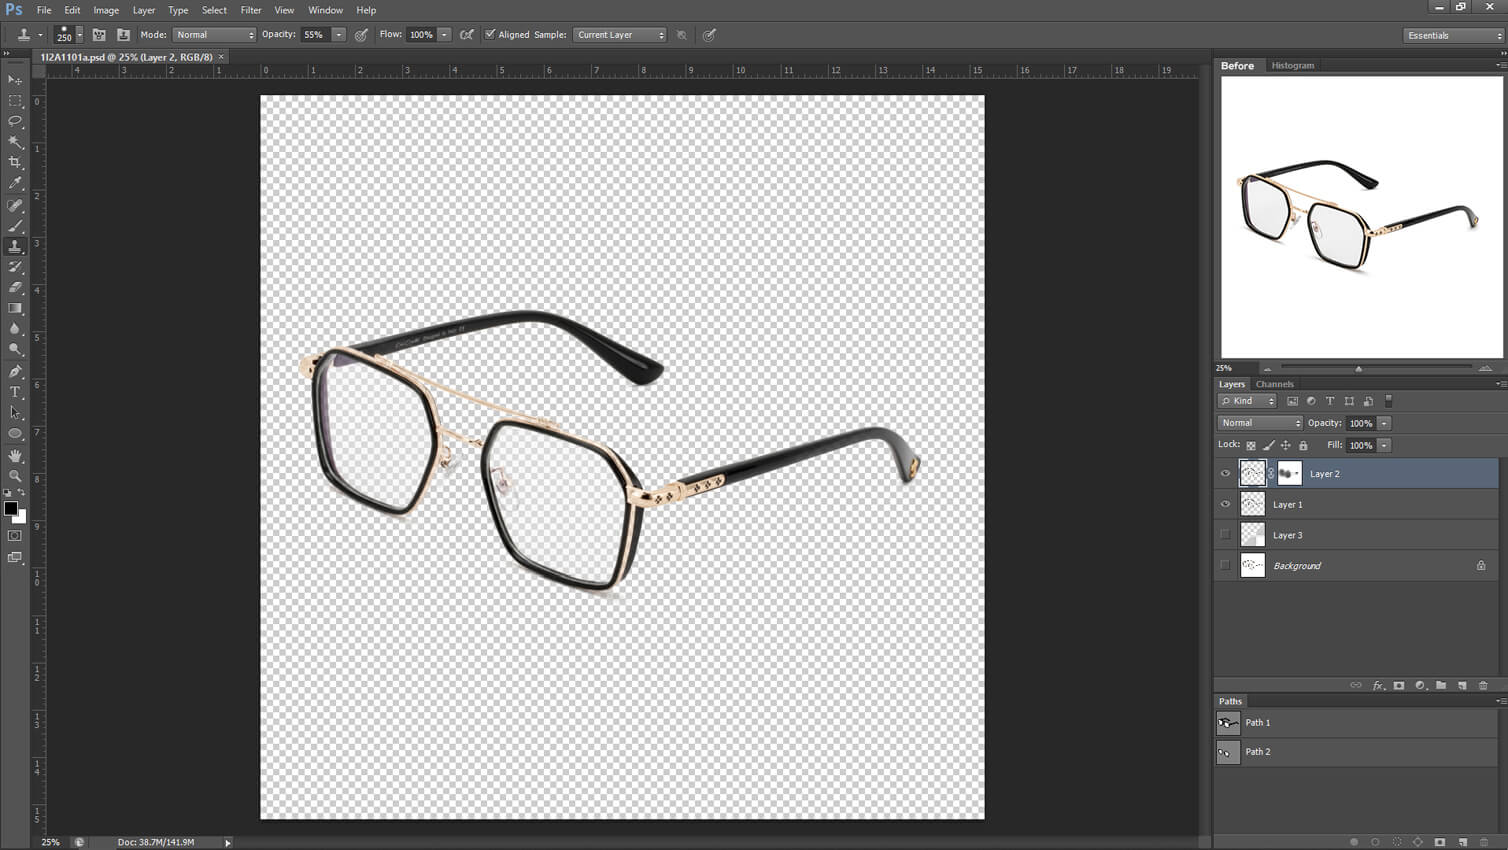Image resolution: width=1508 pixels, height=850 pixels.
Task: Switch to the Histogram tab
Action: click(1293, 65)
